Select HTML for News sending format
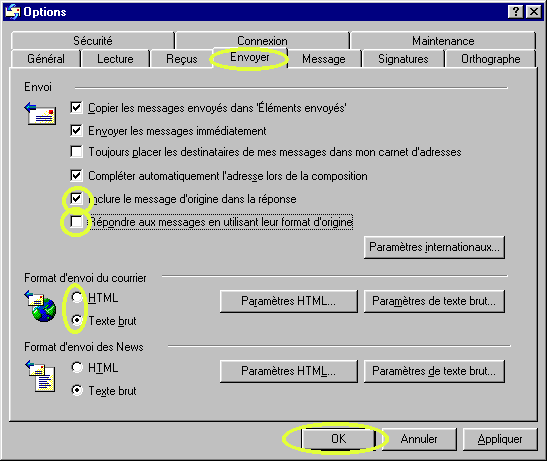The image size is (547, 461). [77, 367]
